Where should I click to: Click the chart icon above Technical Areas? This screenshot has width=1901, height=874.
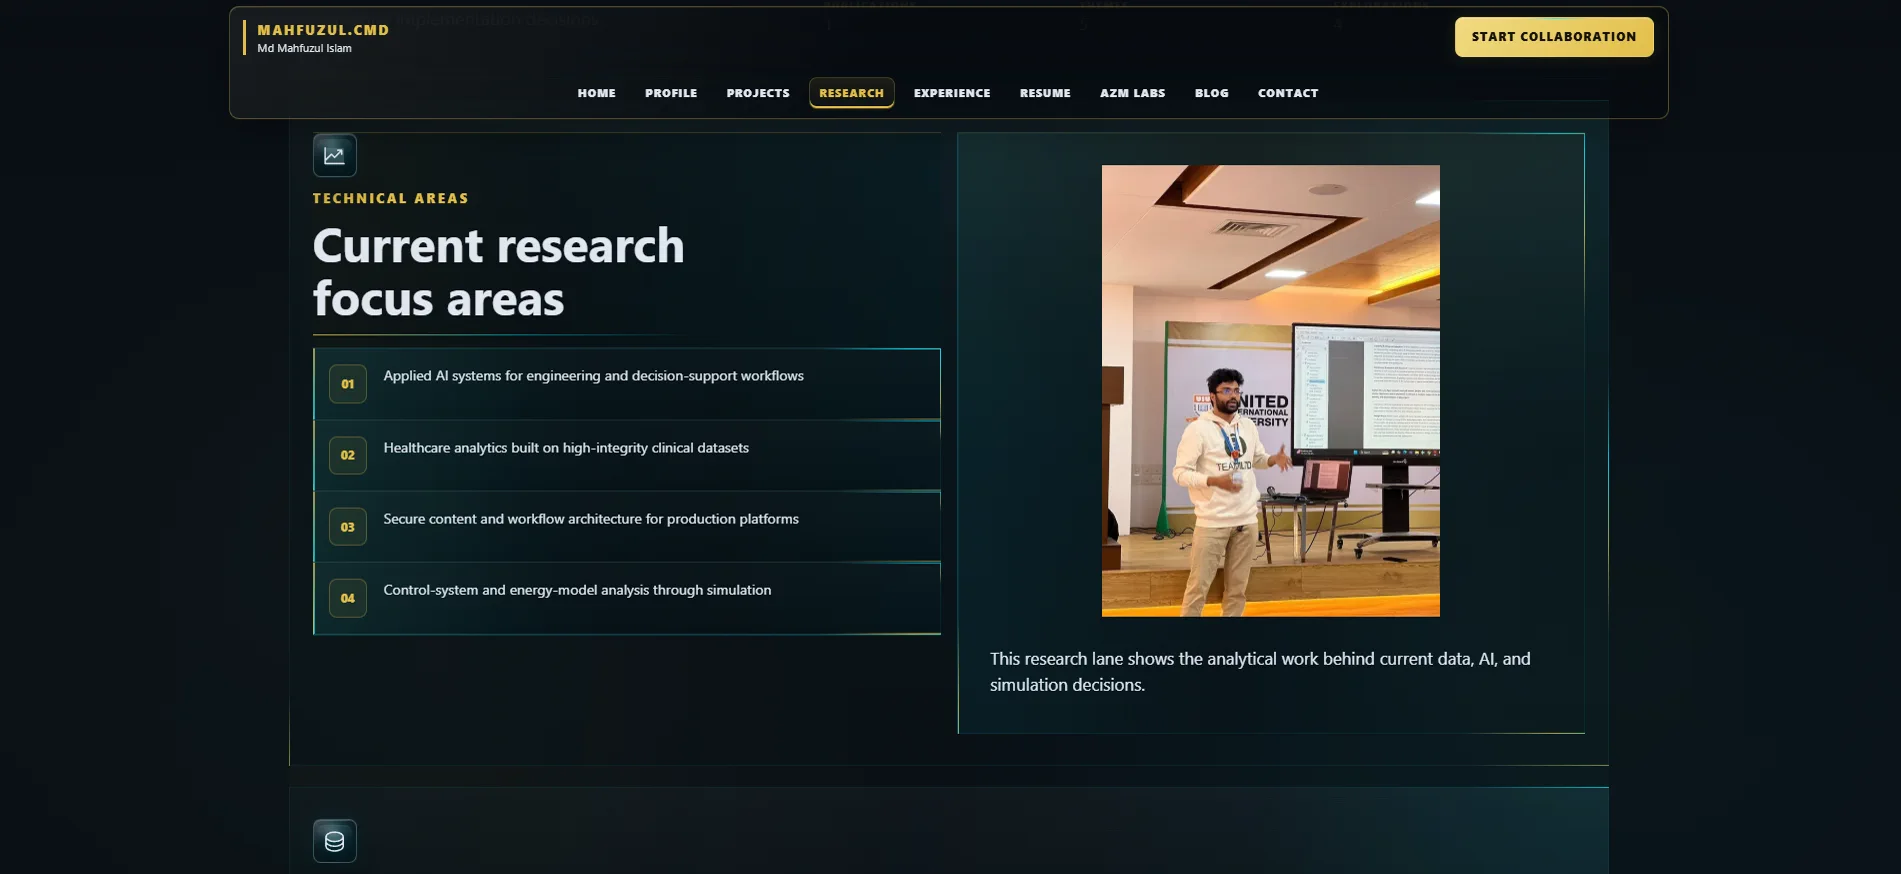pos(334,155)
